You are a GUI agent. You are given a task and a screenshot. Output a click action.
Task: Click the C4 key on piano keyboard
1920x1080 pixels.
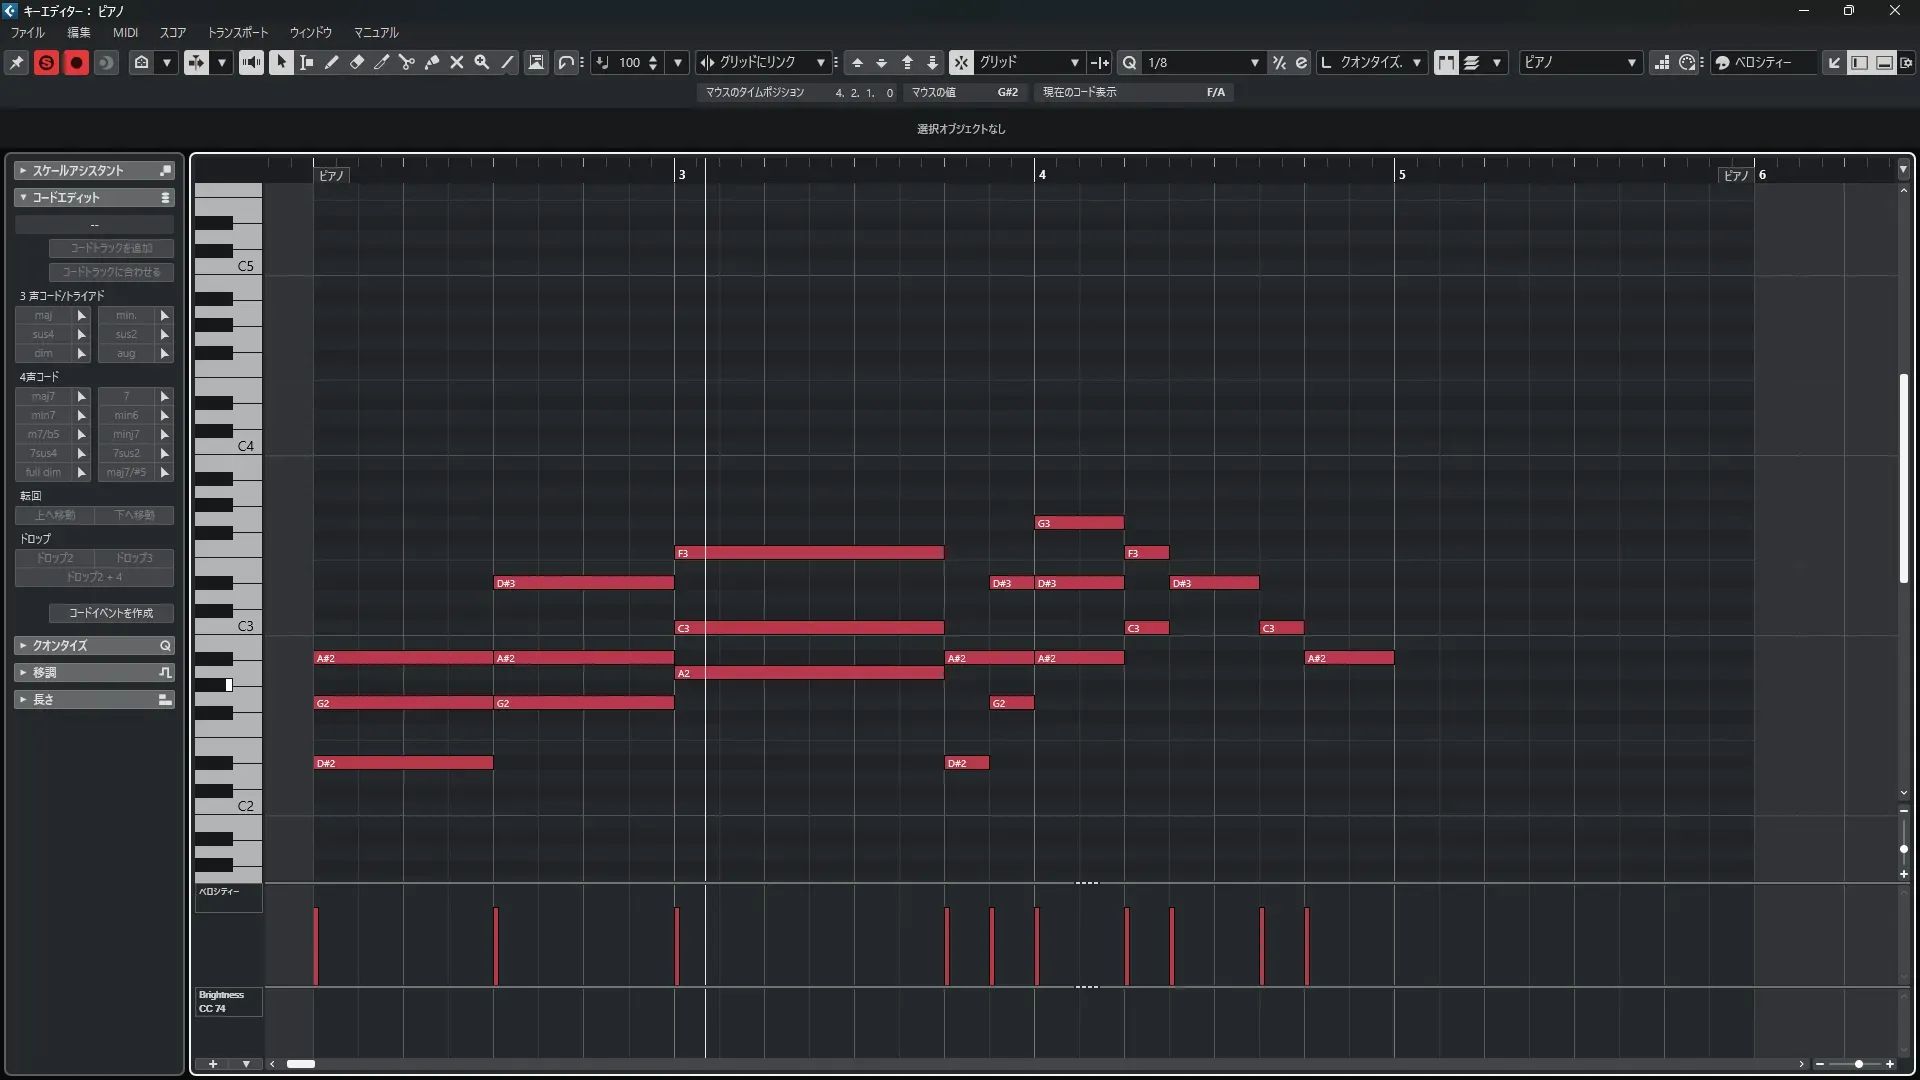point(240,447)
